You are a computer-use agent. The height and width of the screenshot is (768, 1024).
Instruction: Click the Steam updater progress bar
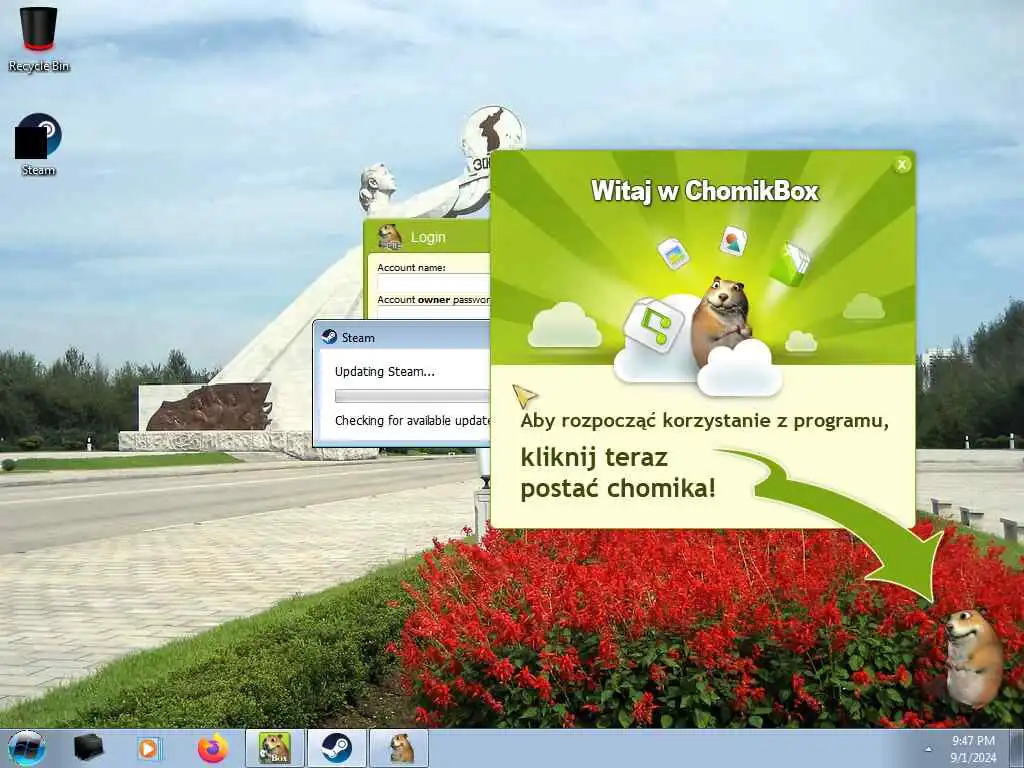click(412, 396)
